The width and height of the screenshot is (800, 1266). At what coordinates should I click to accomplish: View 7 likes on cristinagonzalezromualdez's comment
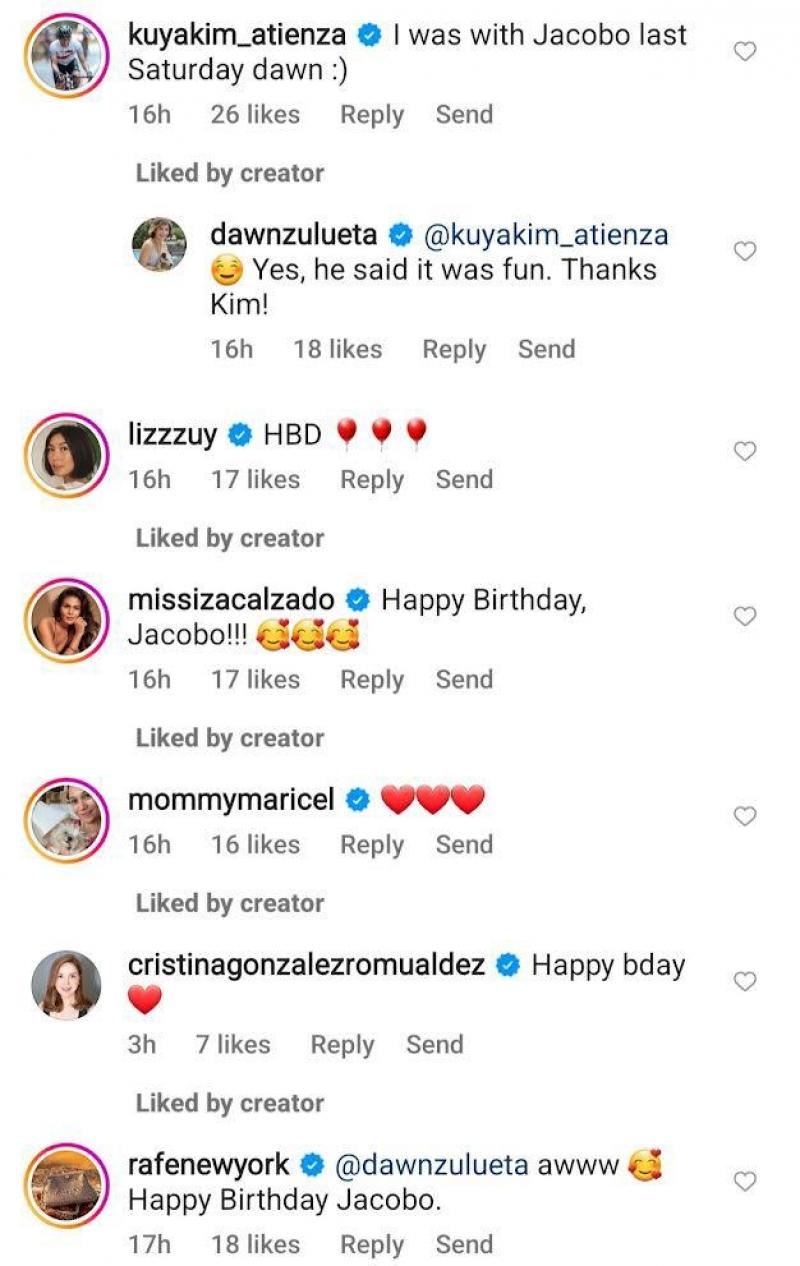click(x=233, y=1045)
